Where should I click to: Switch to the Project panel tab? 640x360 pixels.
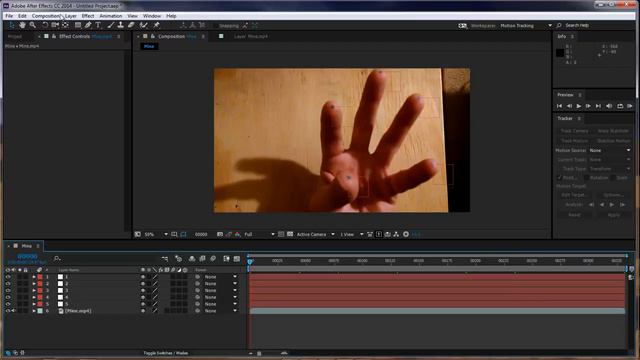15,36
